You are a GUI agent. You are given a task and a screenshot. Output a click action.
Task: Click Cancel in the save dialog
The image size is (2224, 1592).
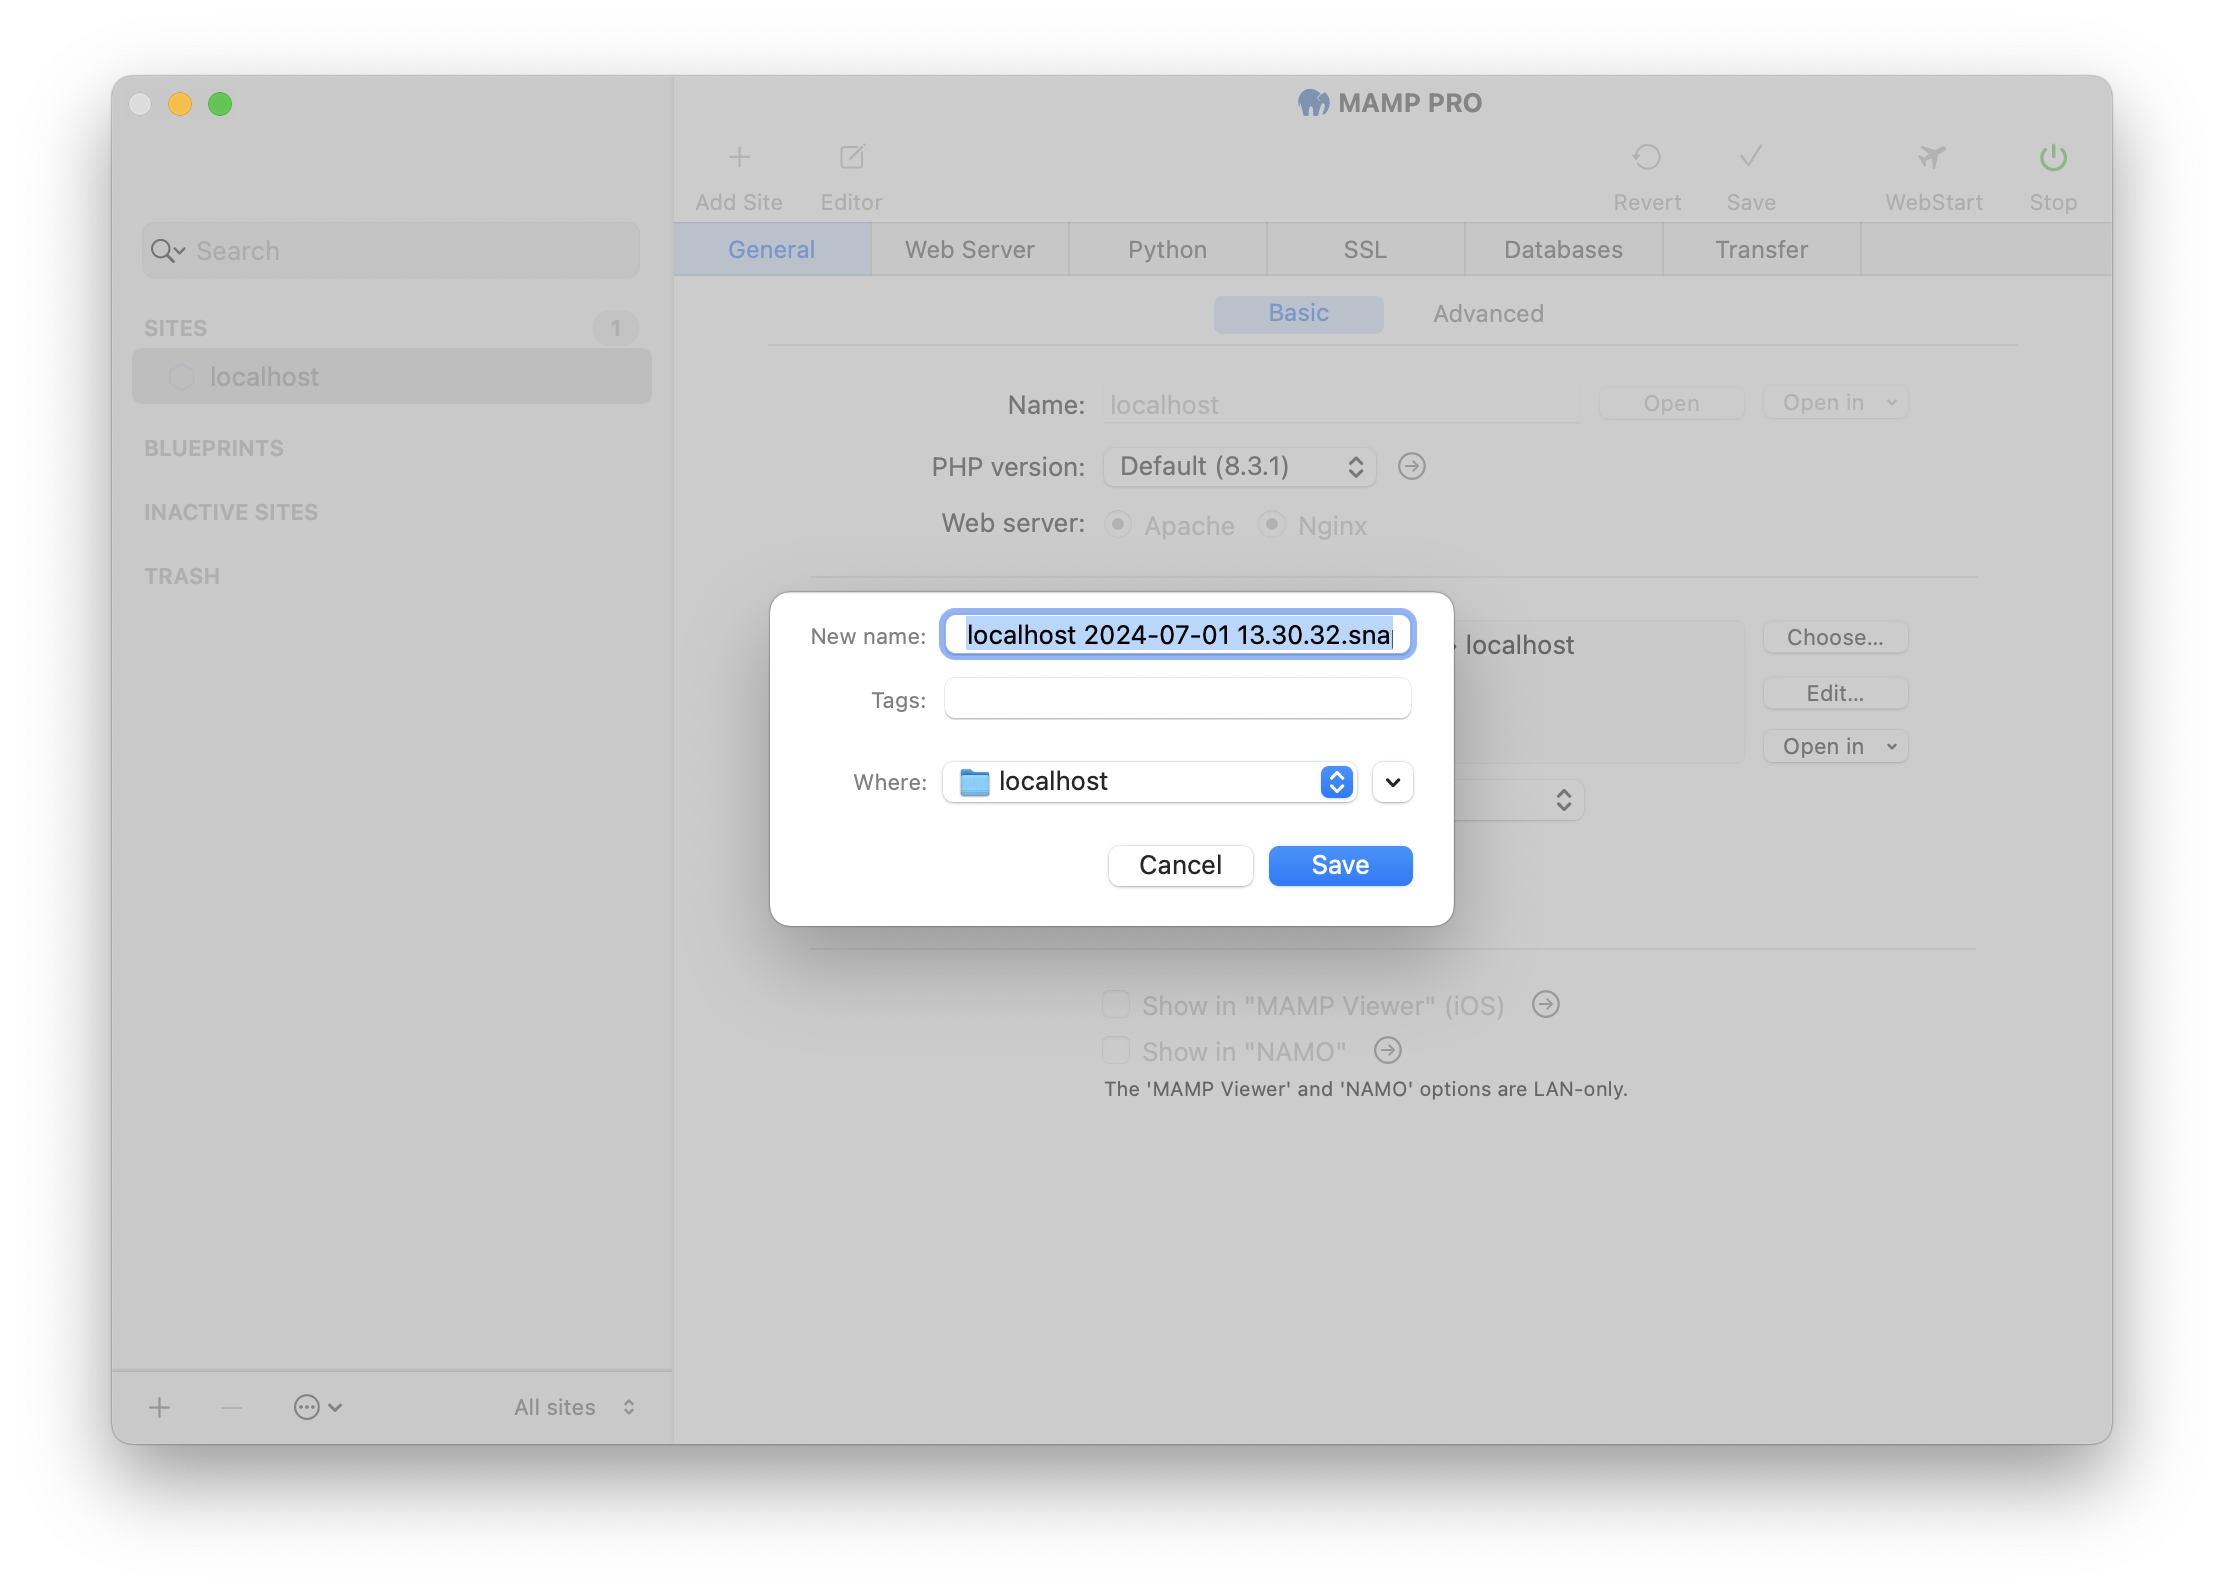1181,866
